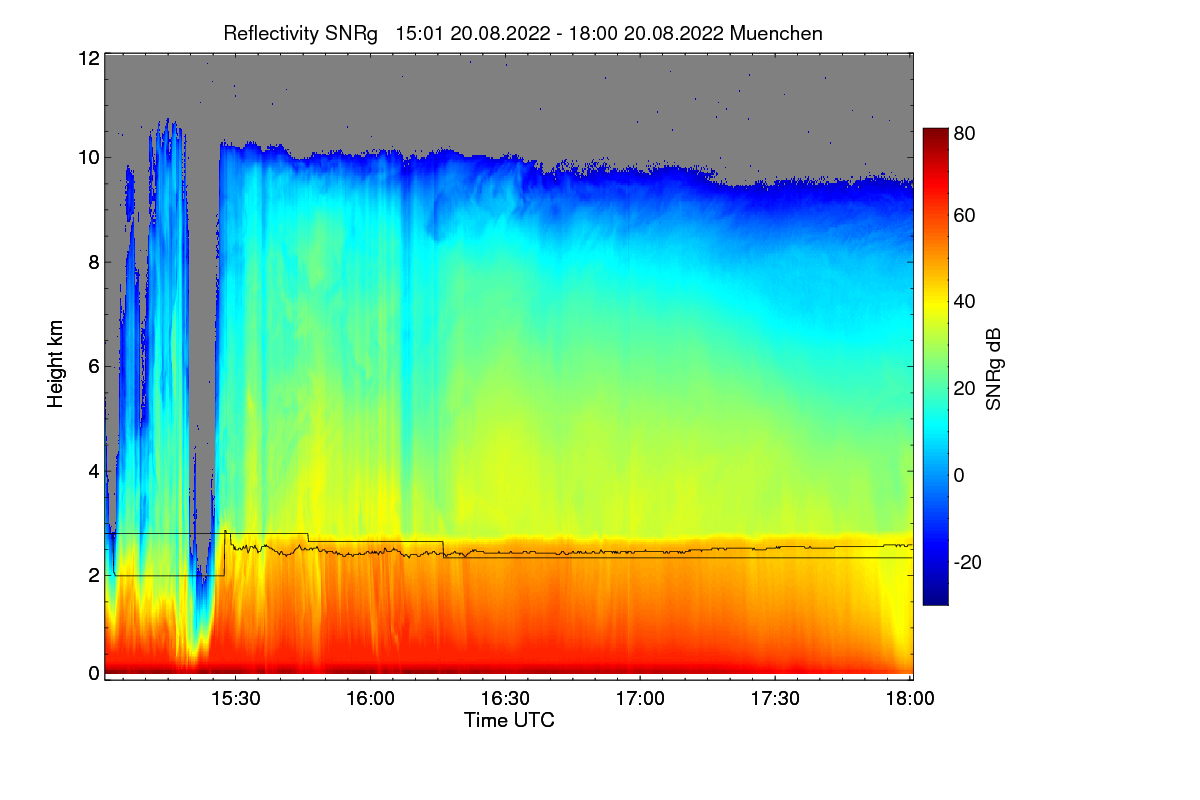This screenshot has height=800, width=1200.
Task: Select the 18:00 time tick label
Action: click(x=908, y=700)
